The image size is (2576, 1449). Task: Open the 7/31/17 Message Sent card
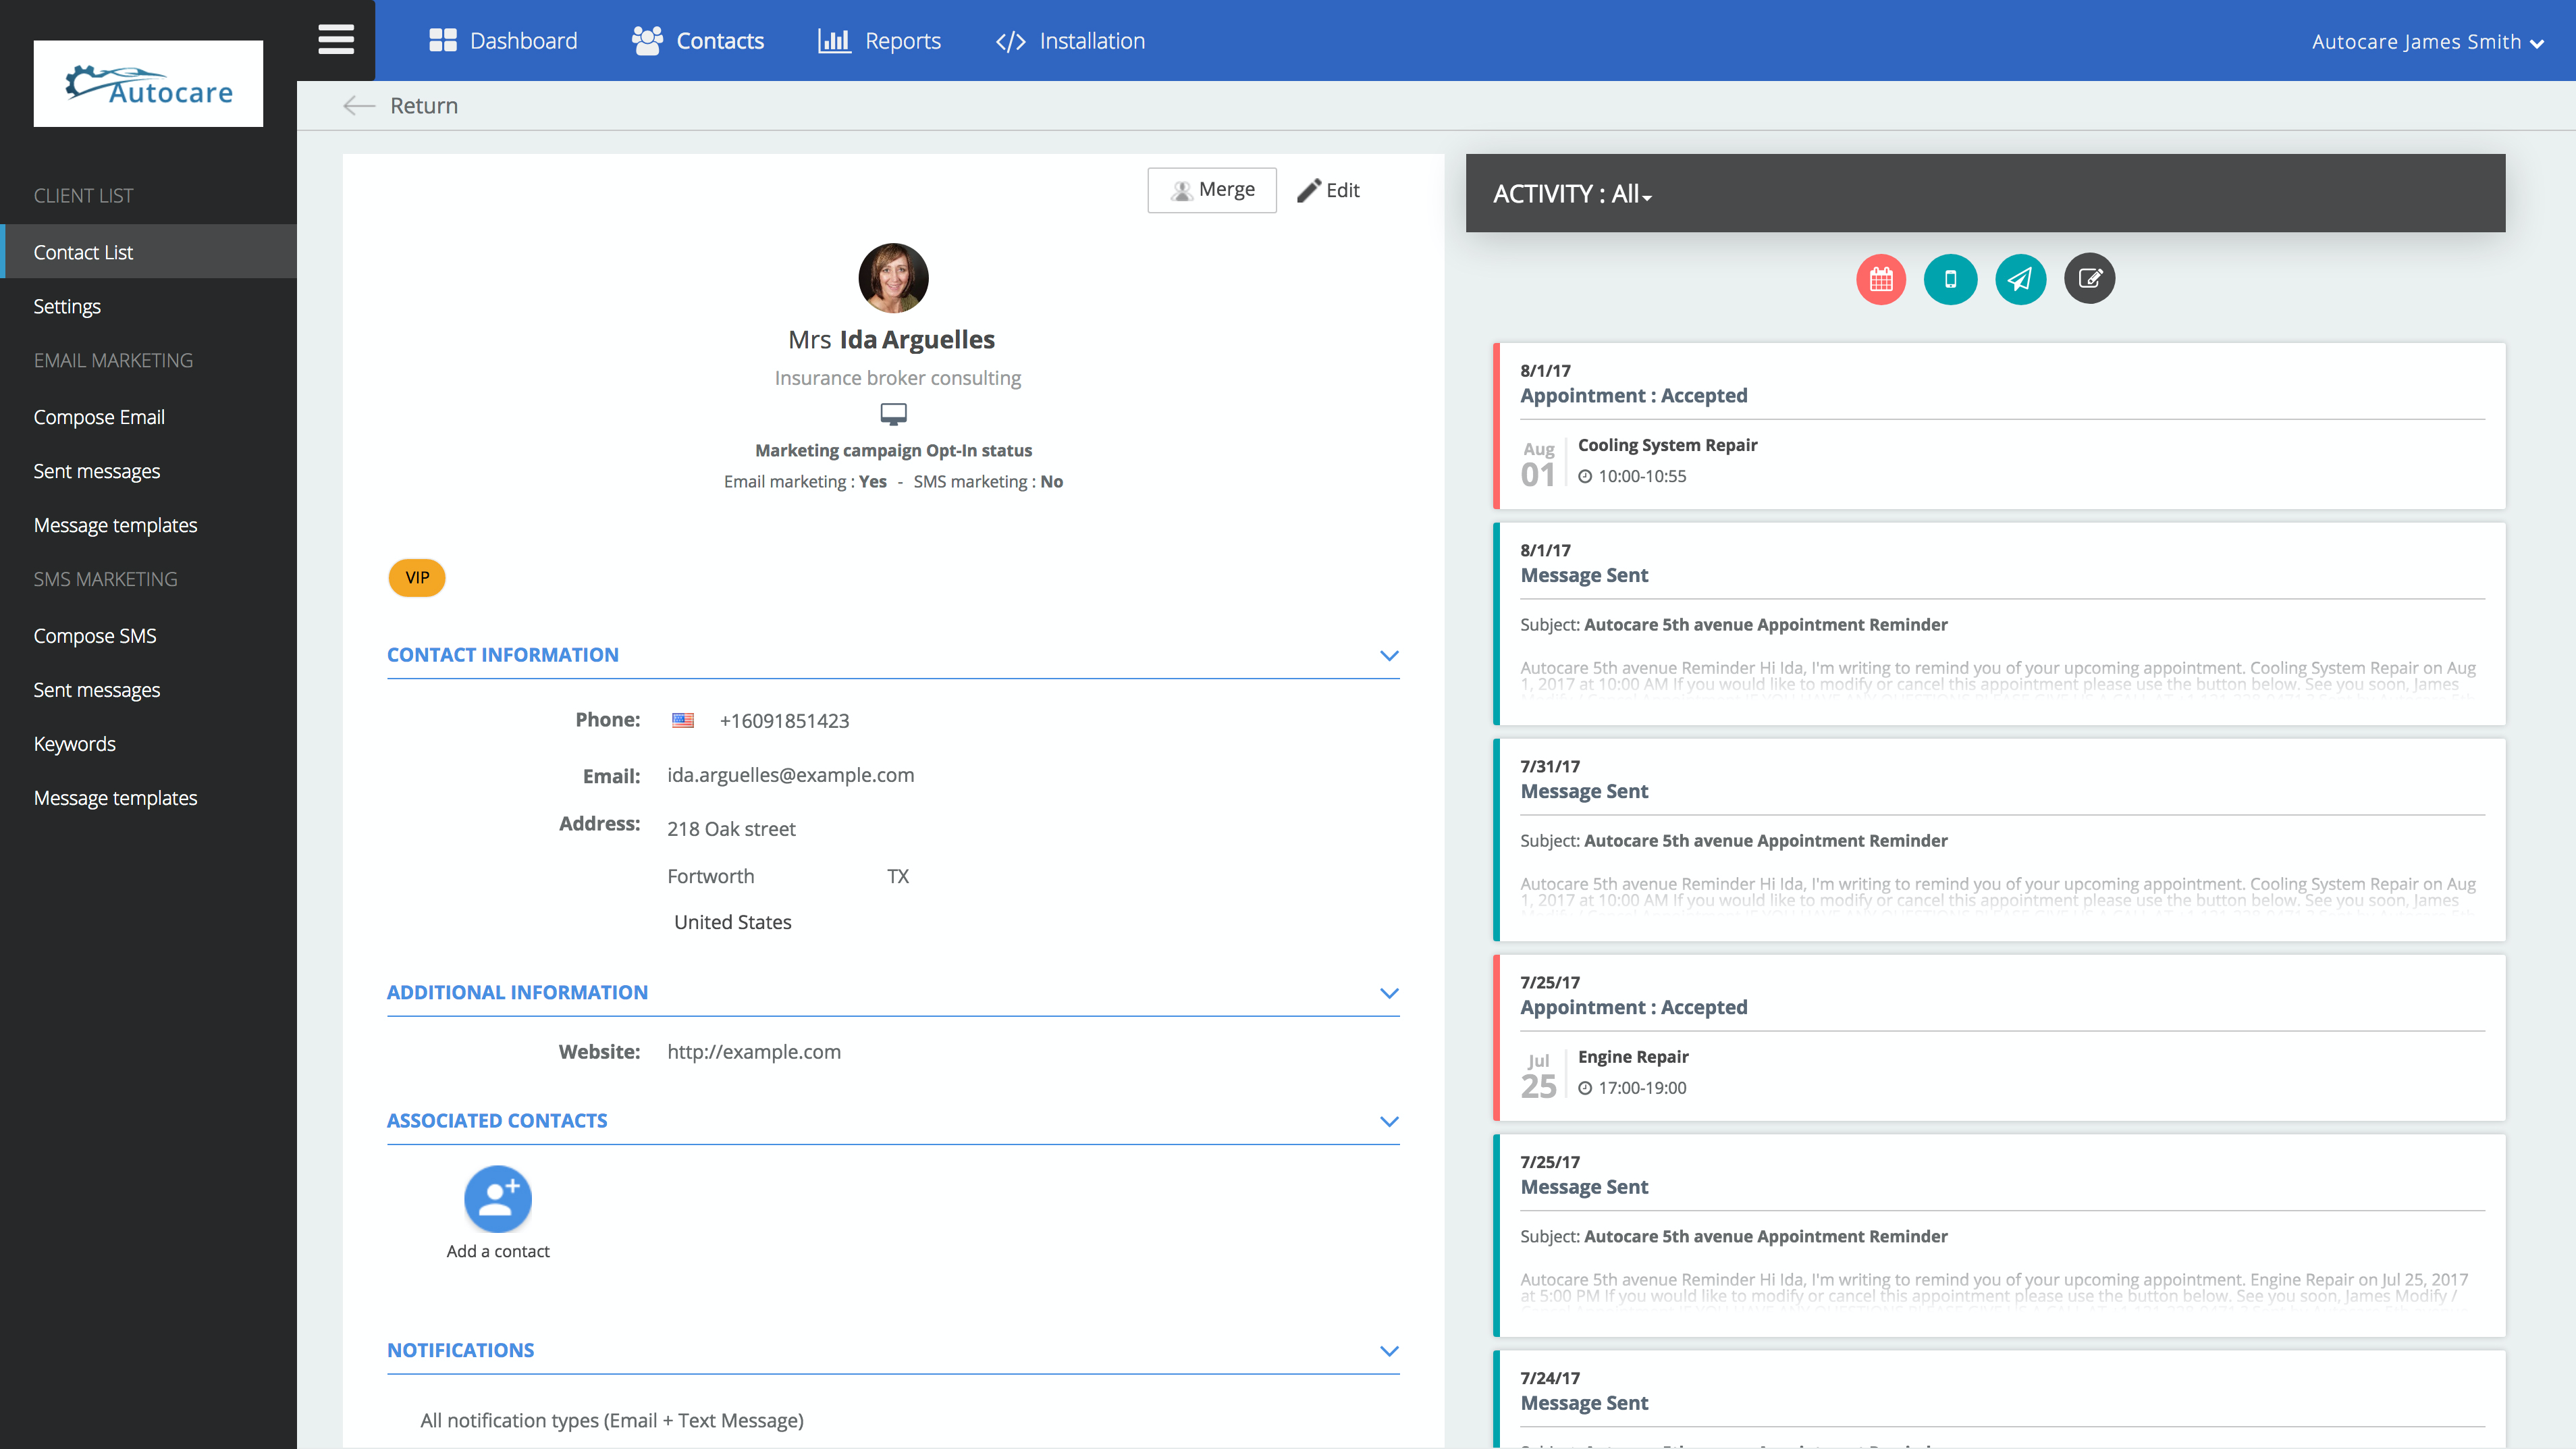tap(1999, 840)
